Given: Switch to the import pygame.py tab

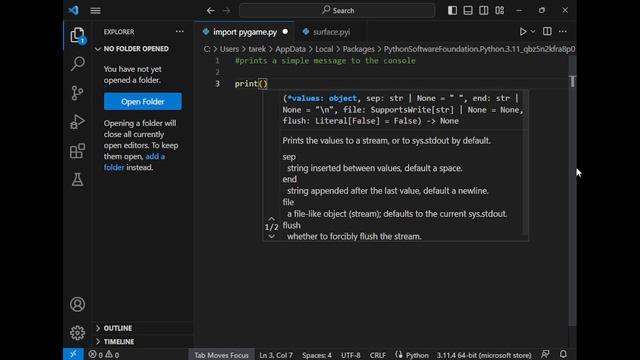Looking at the screenshot, I should coord(245,32).
